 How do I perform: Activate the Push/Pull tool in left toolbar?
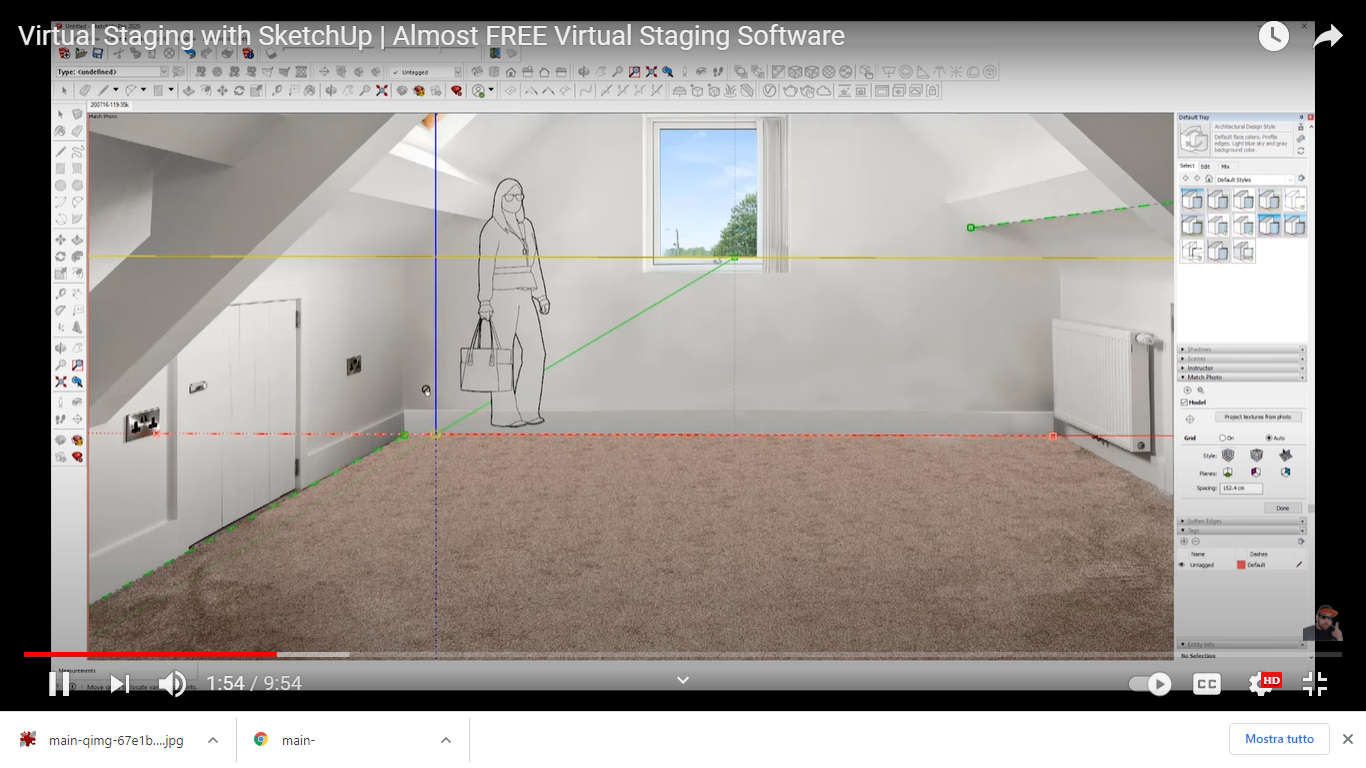[77, 240]
